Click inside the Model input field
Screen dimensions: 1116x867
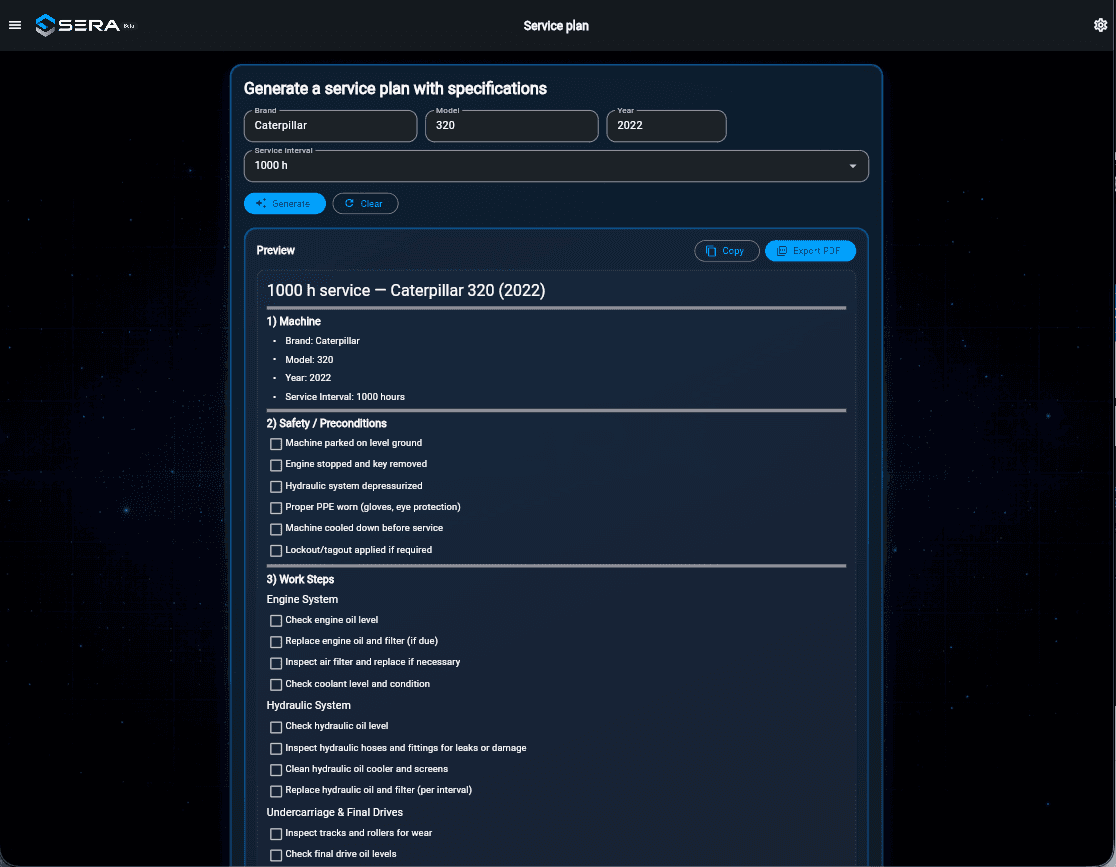coord(511,126)
